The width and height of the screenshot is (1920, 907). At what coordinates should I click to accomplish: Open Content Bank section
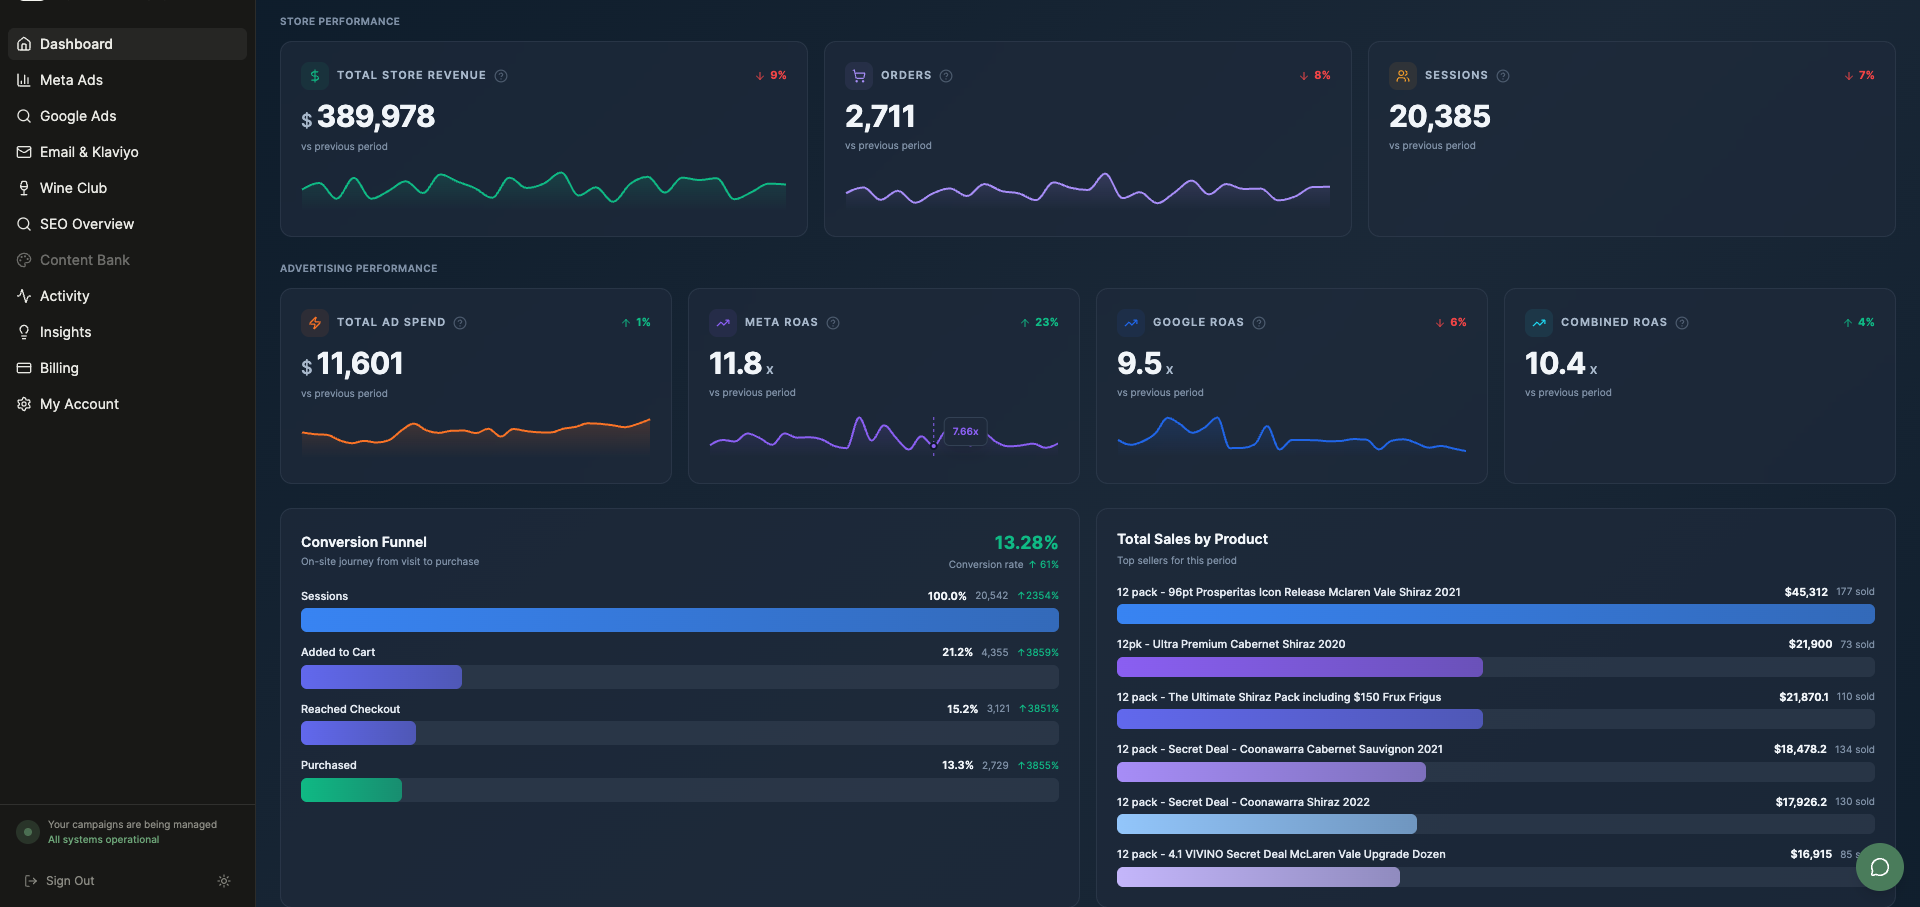click(127, 260)
